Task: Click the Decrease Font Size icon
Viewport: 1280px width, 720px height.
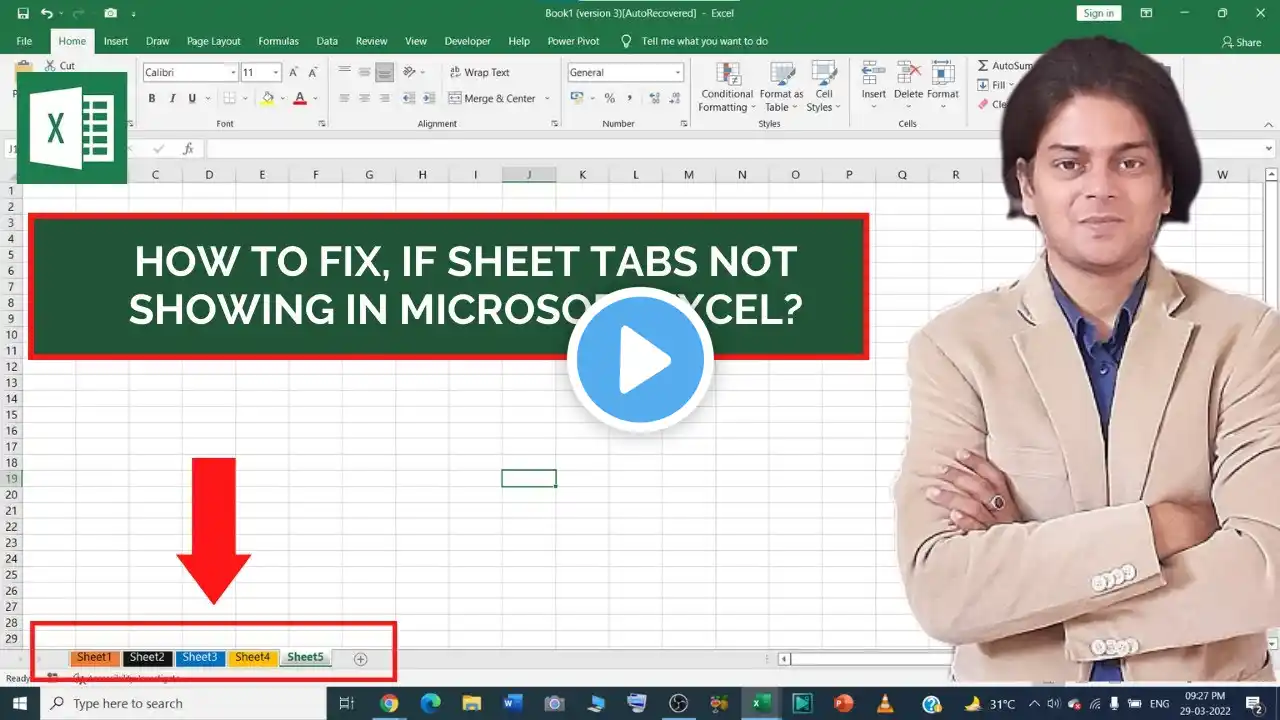Action: click(313, 72)
